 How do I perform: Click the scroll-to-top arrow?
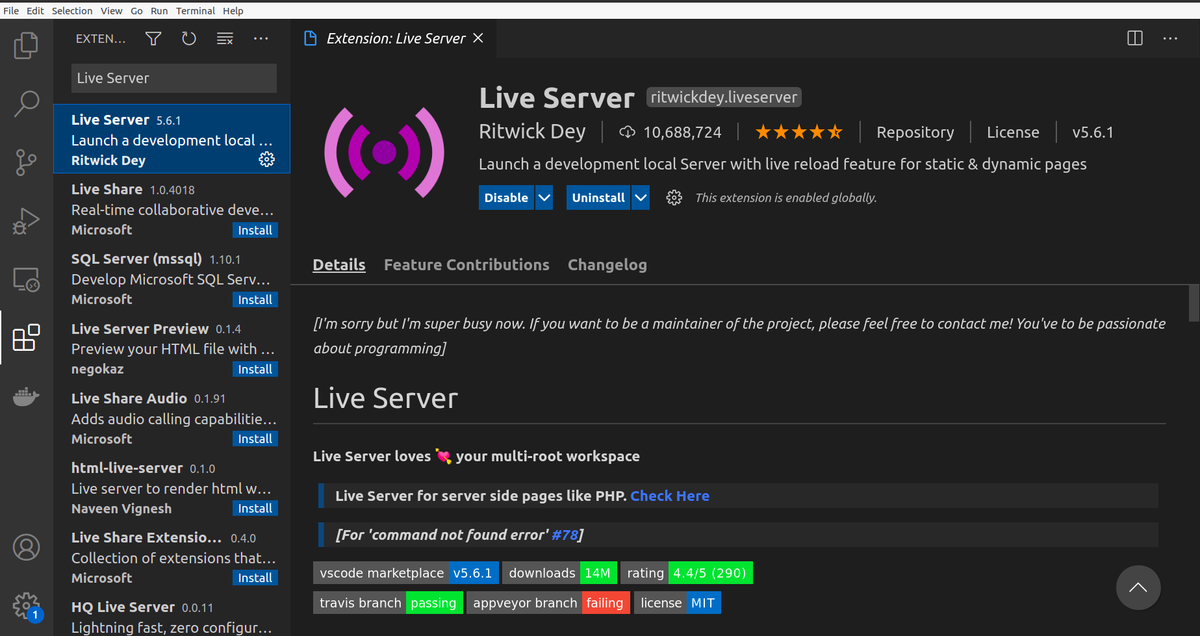pyautogui.click(x=1138, y=588)
